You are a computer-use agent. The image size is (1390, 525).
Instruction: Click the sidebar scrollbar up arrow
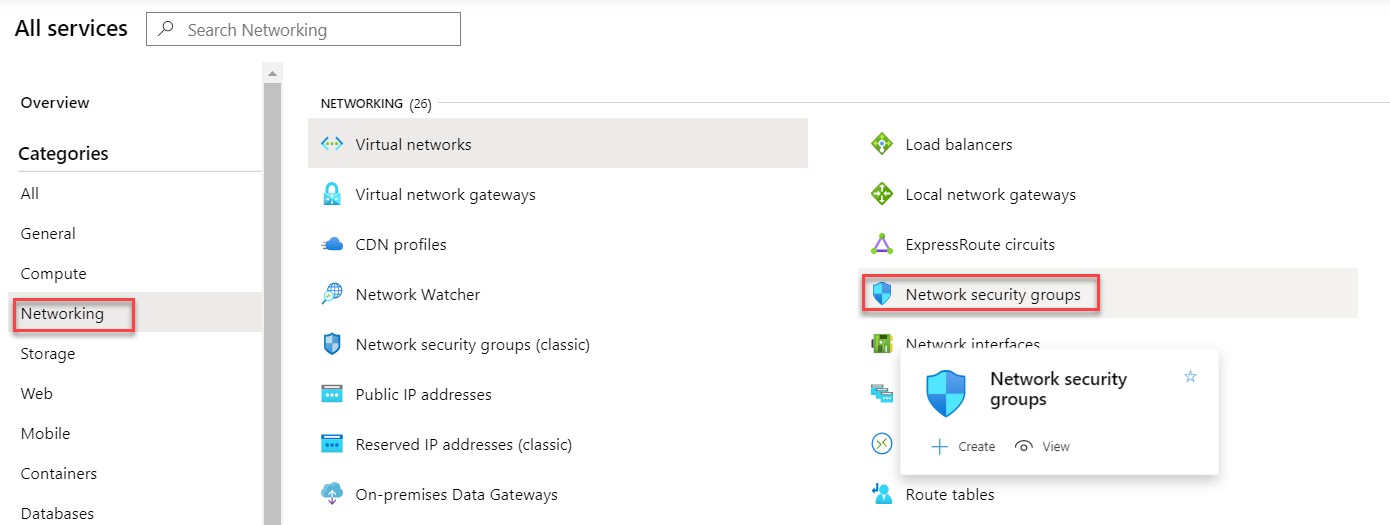272,73
